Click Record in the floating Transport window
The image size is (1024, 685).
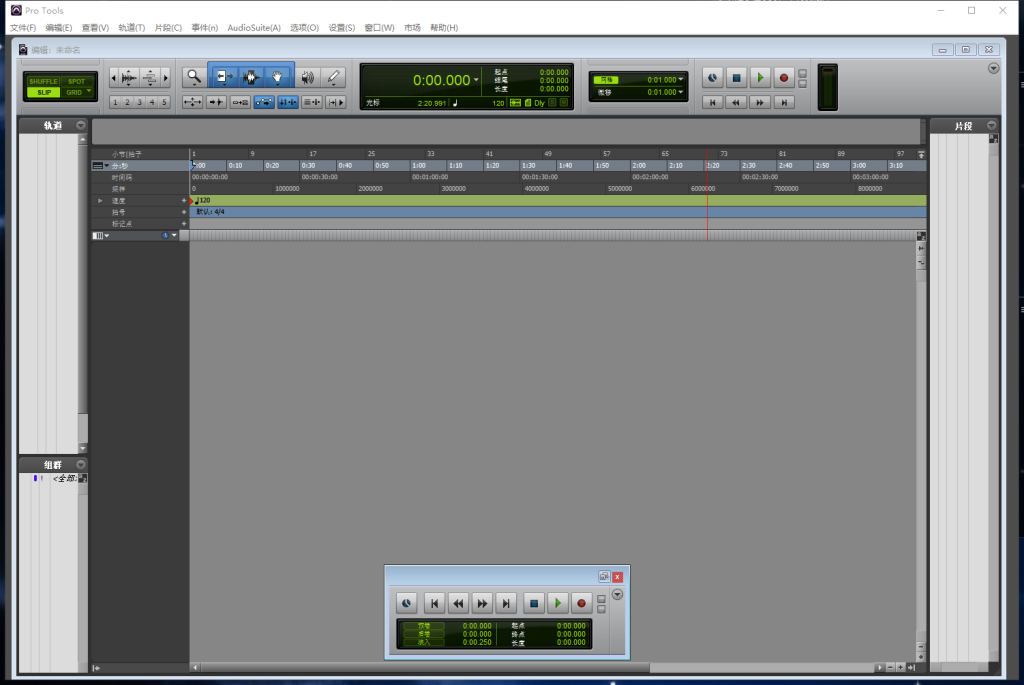tap(581, 603)
